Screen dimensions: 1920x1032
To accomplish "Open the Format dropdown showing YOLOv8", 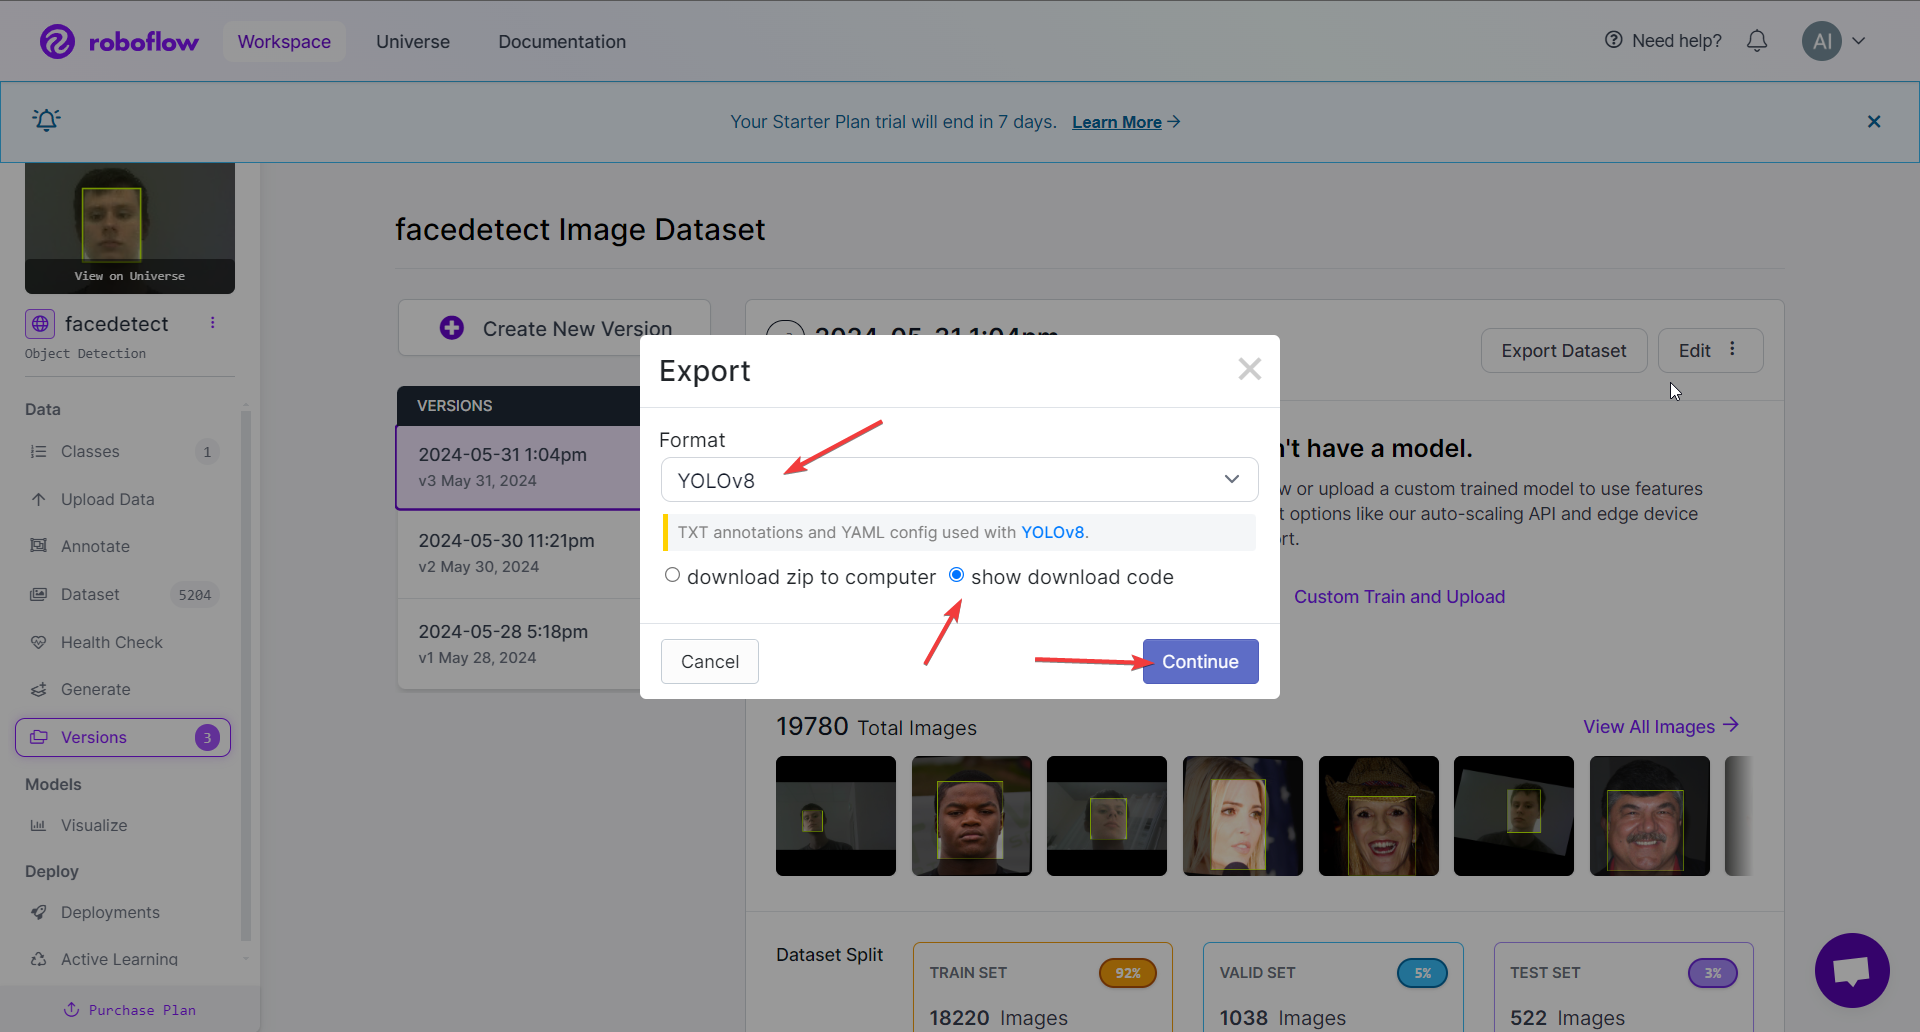I will tap(959, 480).
